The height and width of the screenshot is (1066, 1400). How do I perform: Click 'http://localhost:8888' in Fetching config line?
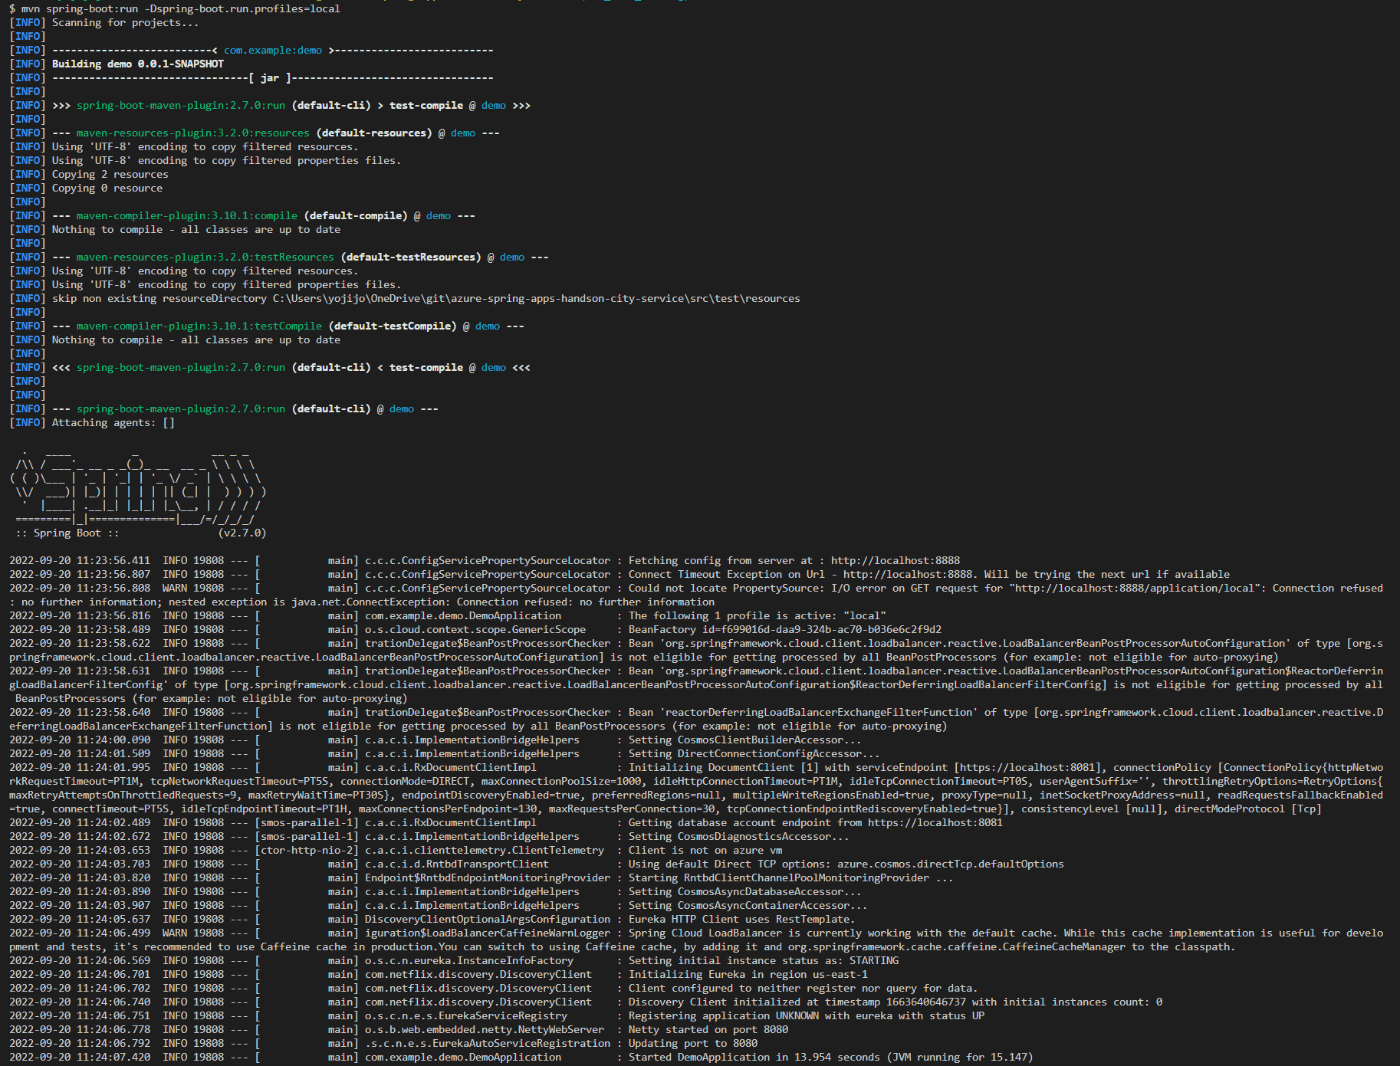[895, 561]
